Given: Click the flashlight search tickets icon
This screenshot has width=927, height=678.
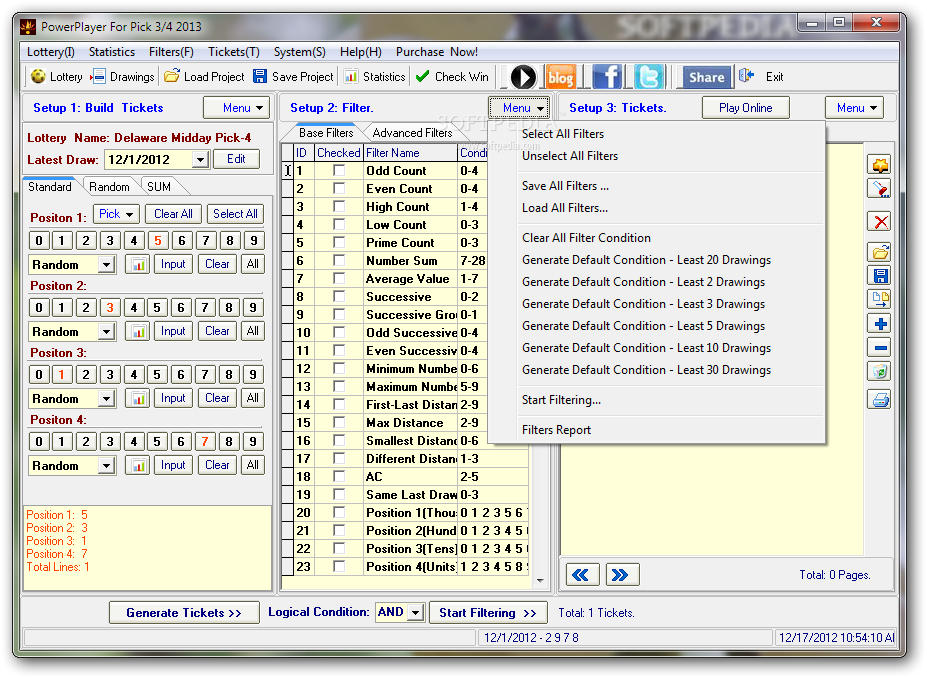Looking at the screenshot, I should pyautogui.click(x=880, y=189).
